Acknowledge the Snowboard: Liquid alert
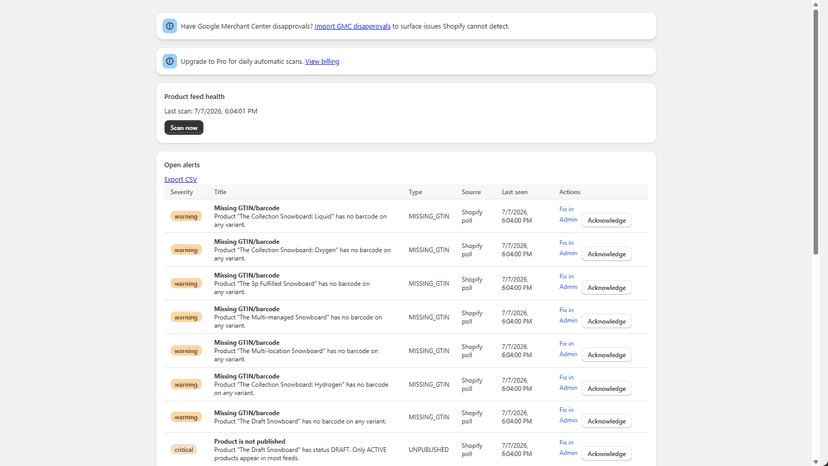828x466 pixels. (x=606, y=220)
